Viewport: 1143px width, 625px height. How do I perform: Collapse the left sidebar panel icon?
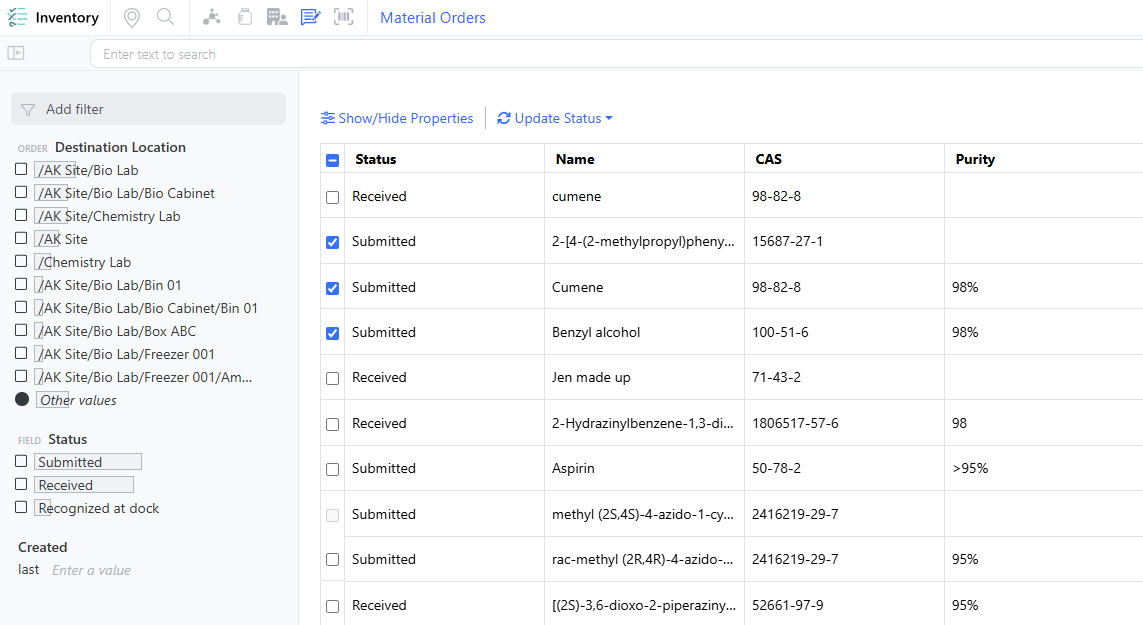click(16, 53)
